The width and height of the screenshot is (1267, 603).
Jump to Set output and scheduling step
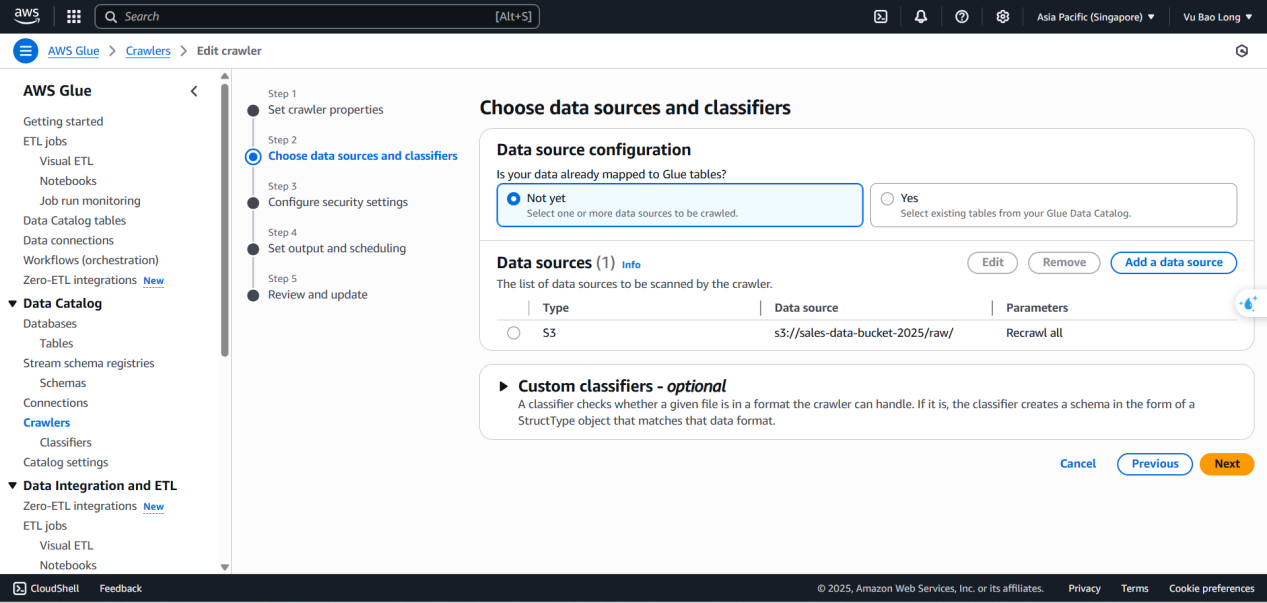pyautogui.click(x=337, y=248)
